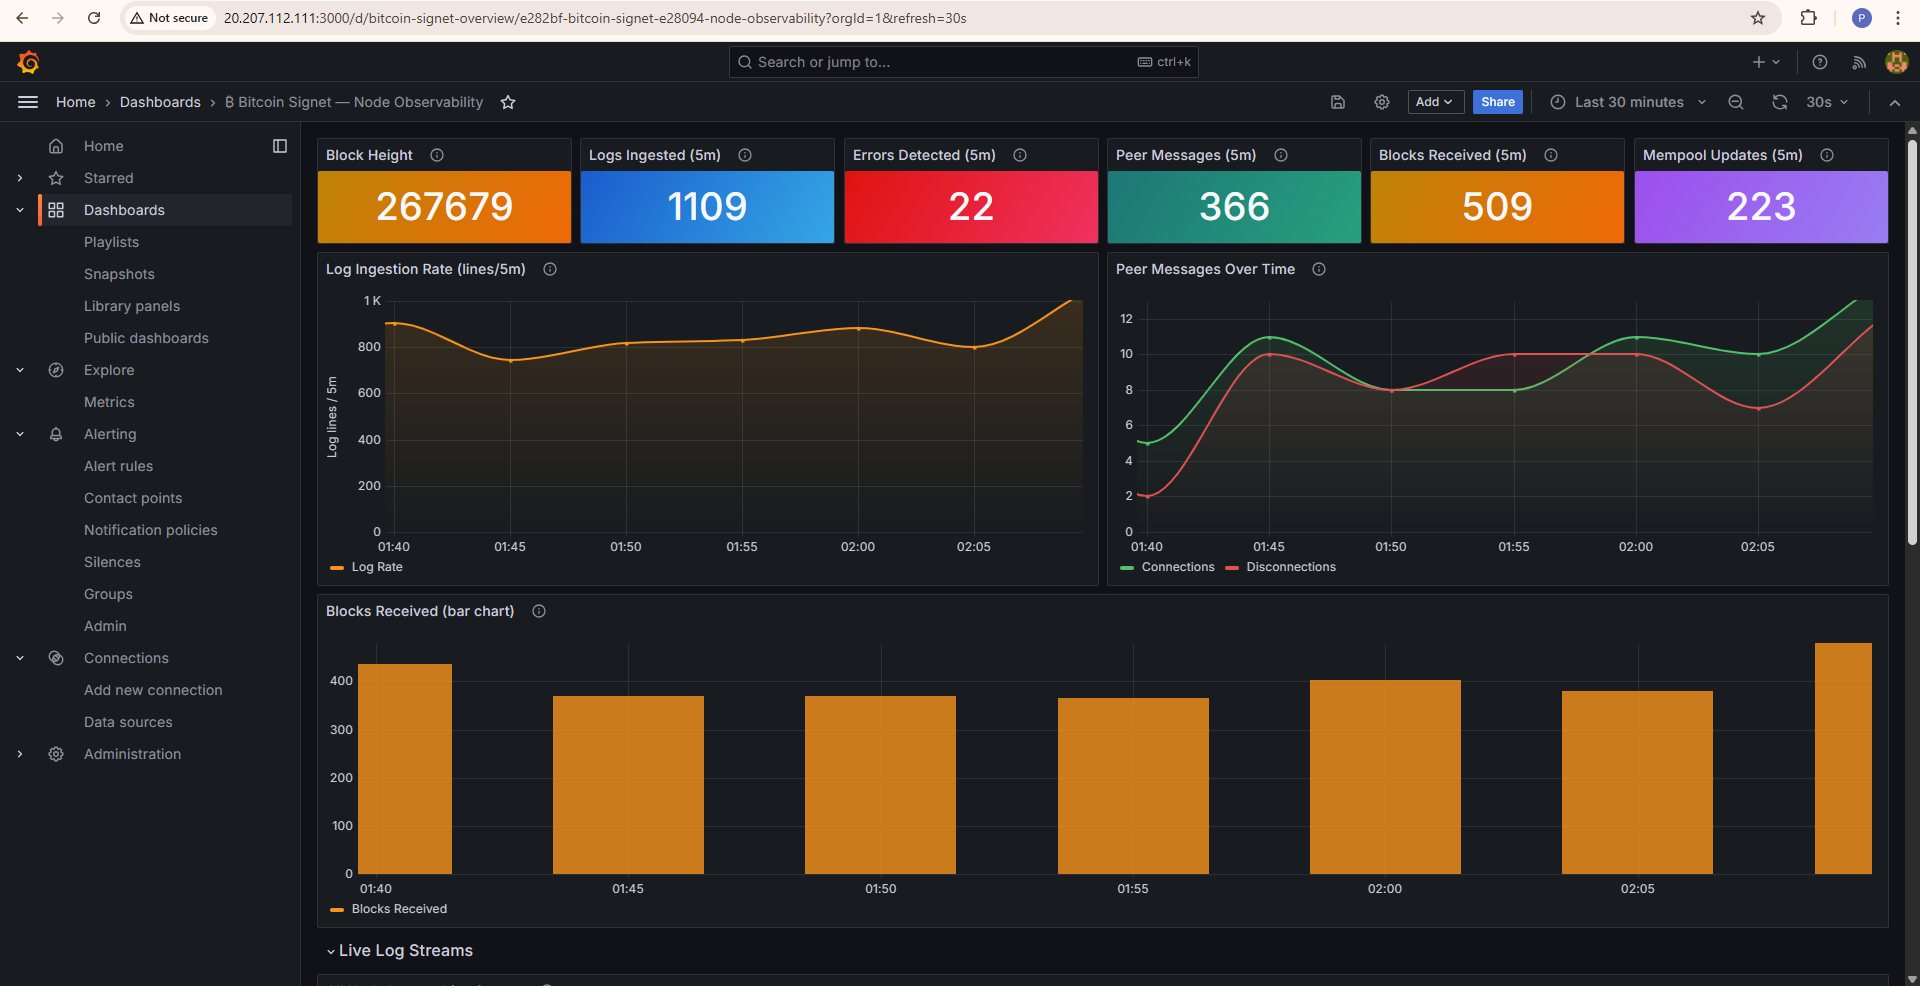Open Home in the sidebar

tap(104, 146)
